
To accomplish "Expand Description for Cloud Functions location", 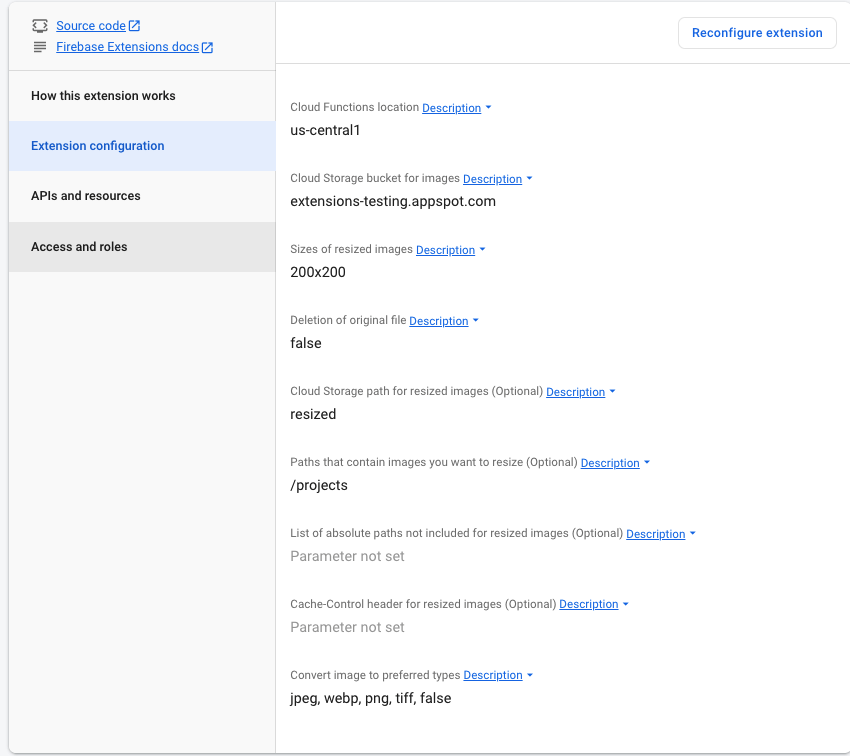I will [450, 107].
